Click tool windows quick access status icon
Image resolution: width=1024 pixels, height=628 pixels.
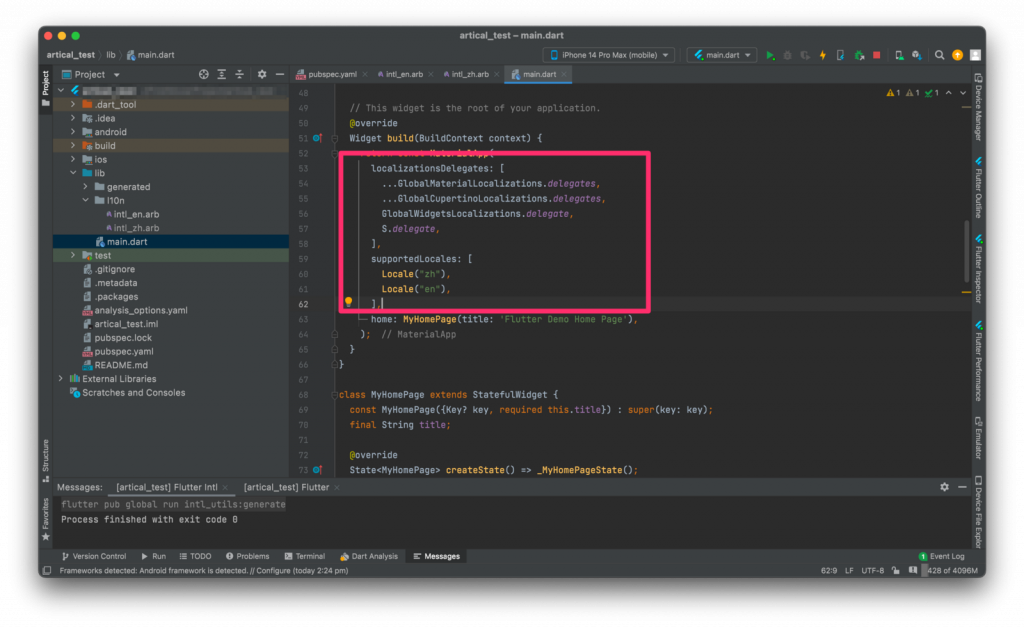click(46, 571)
